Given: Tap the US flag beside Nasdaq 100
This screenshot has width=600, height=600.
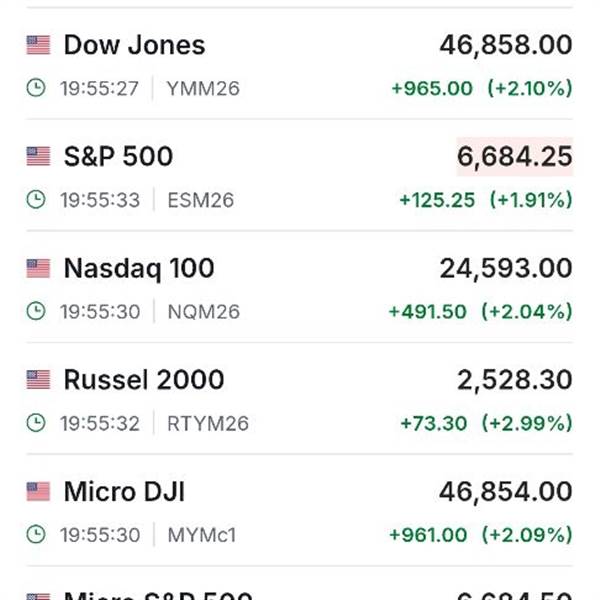Looking at the screenshot, I should 38,268.
